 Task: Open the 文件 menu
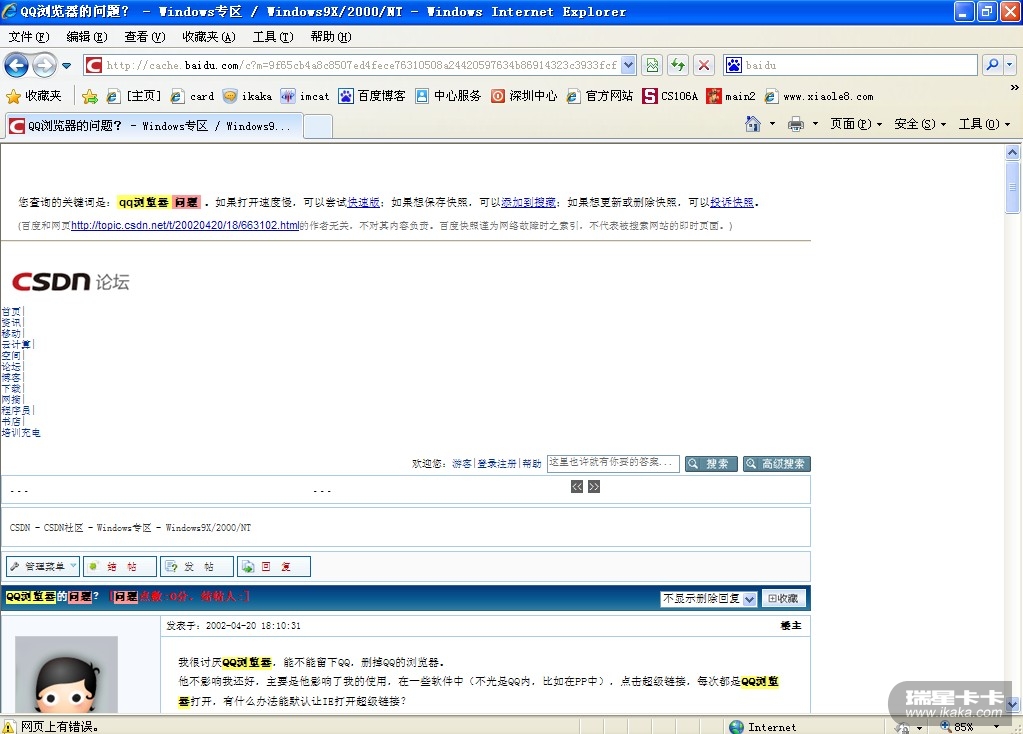29,37
